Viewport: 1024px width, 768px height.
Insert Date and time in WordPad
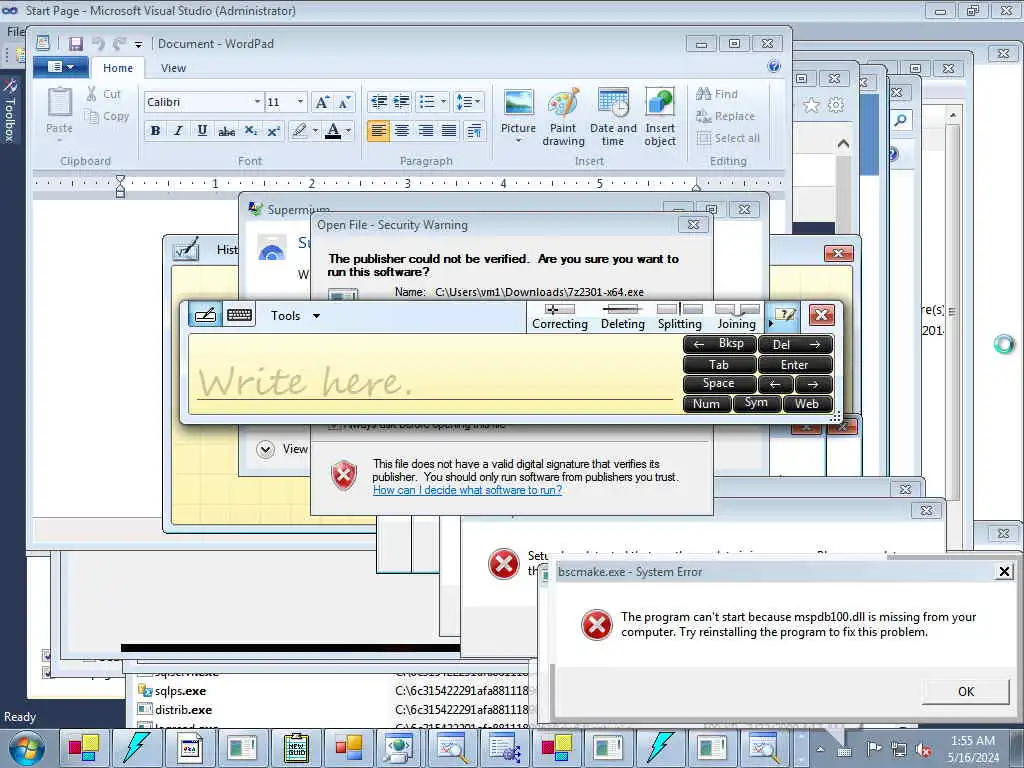tap(613, 116)
